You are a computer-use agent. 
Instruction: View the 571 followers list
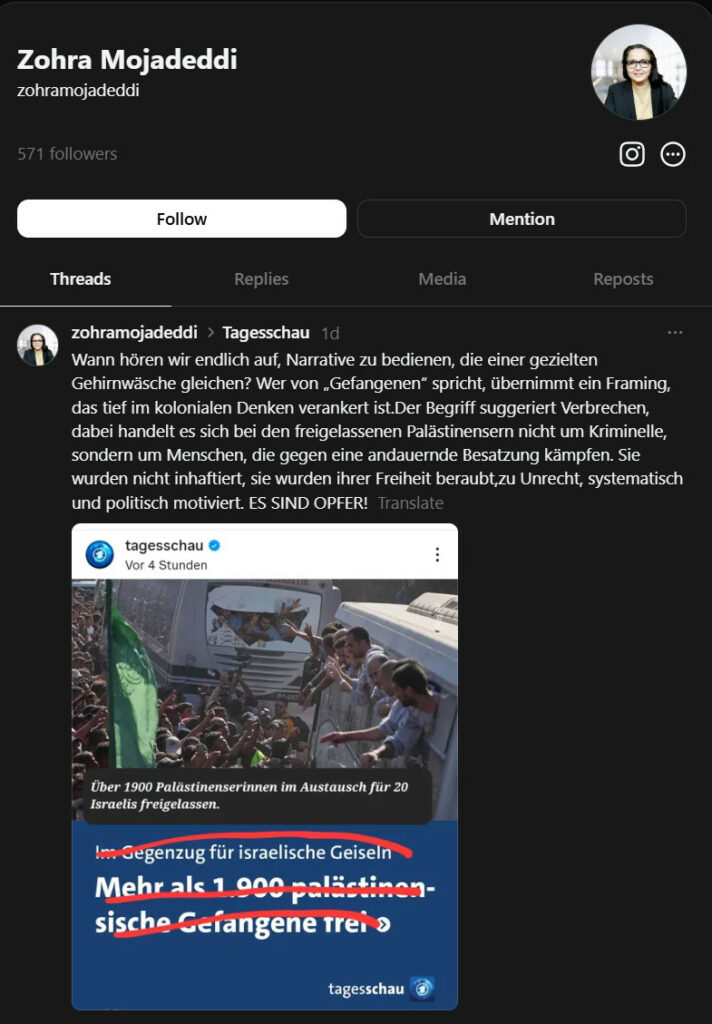click(67, 154)
